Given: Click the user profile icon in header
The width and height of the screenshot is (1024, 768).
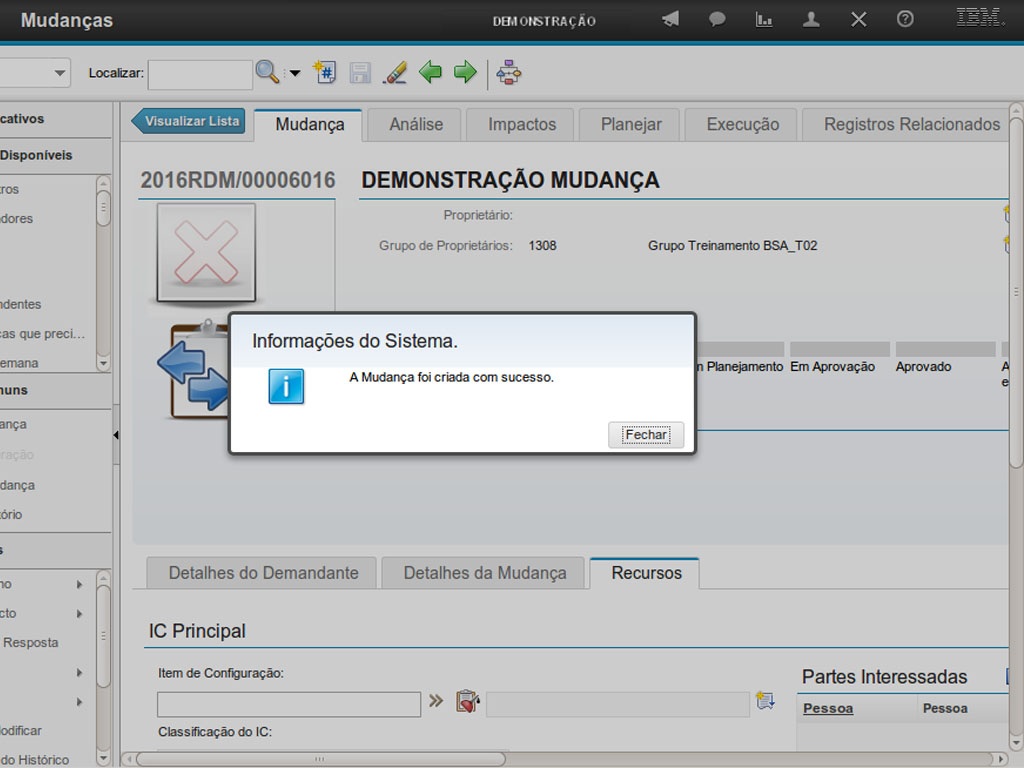Looking at the screenshot, I should coord(811,19).
